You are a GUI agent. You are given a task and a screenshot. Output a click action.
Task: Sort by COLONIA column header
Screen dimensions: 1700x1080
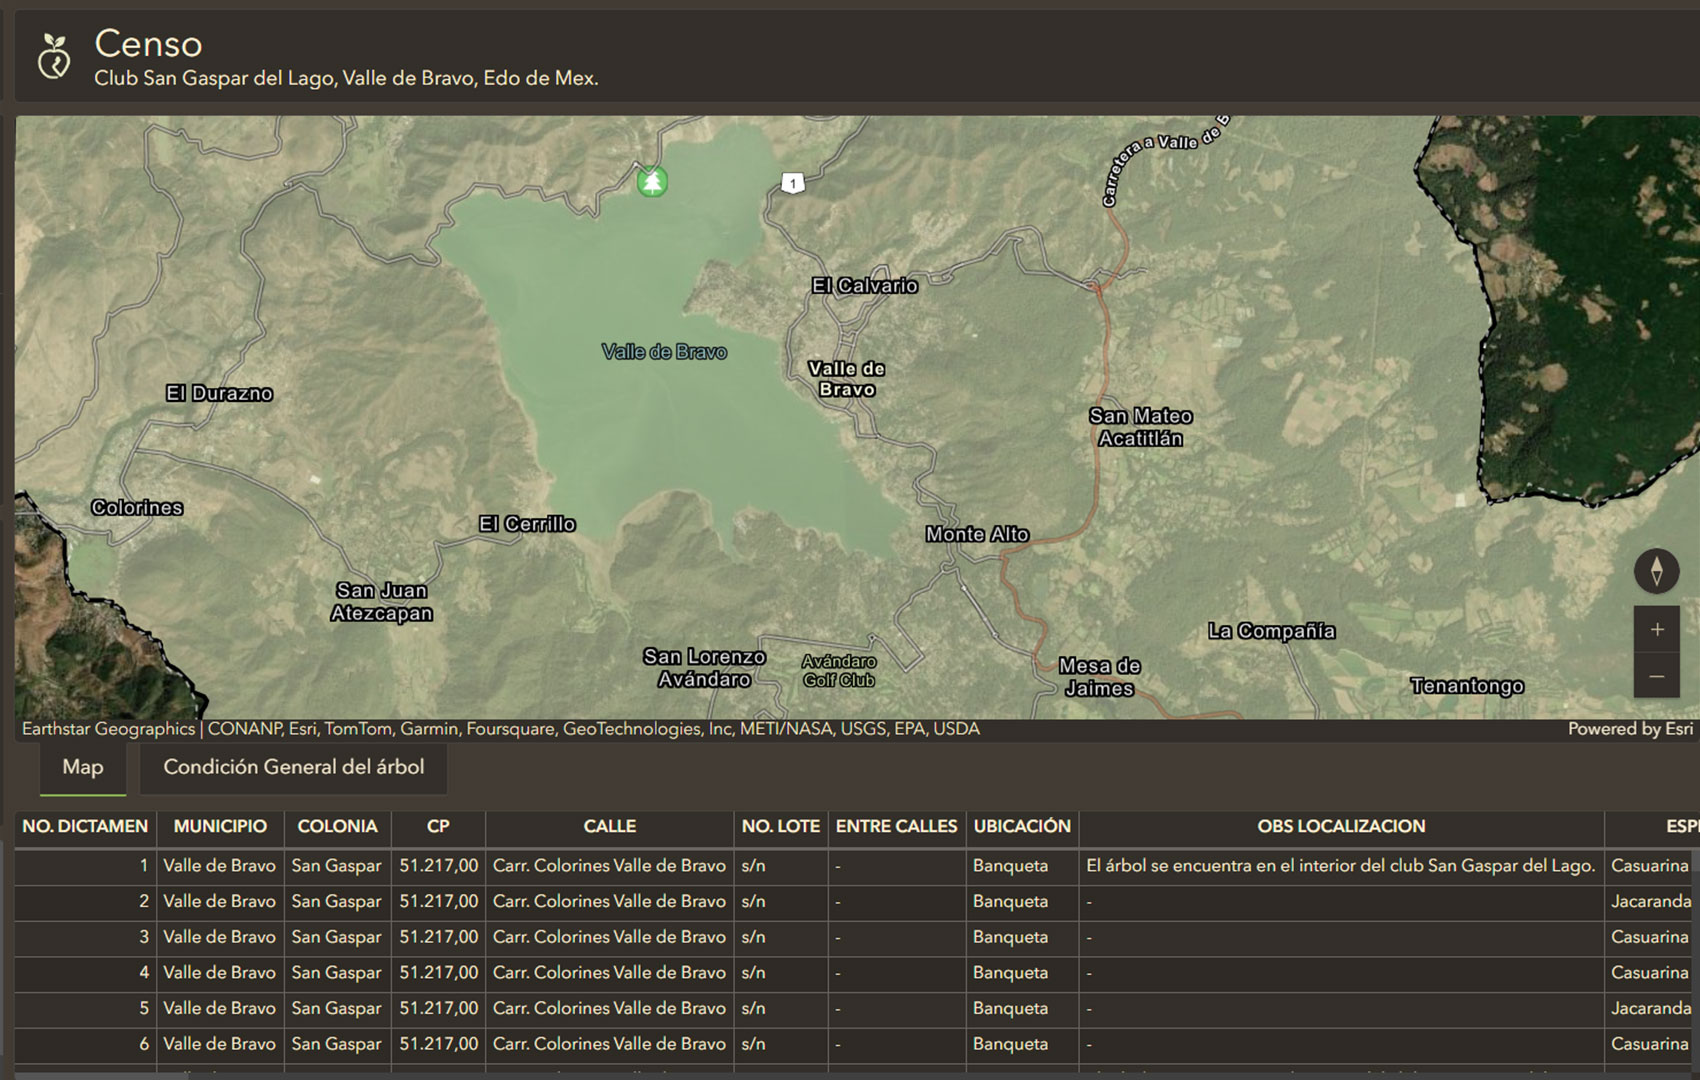point(337,826)
